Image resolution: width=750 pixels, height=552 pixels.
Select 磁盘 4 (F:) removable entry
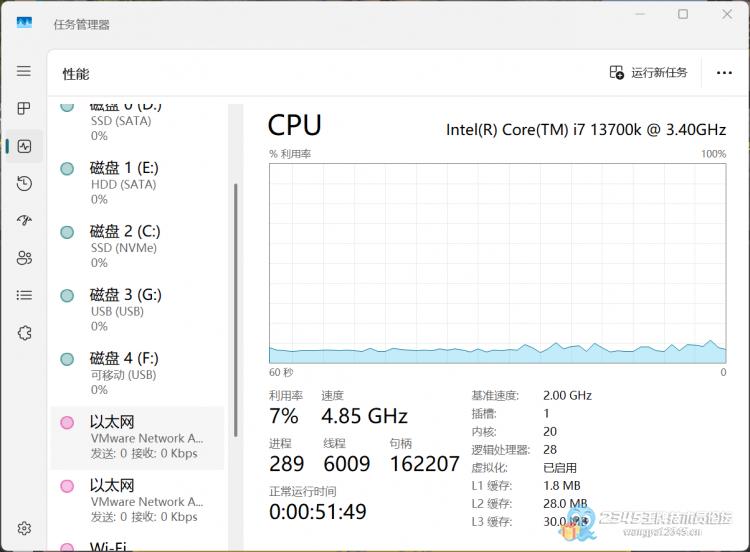tap(137, 374)
